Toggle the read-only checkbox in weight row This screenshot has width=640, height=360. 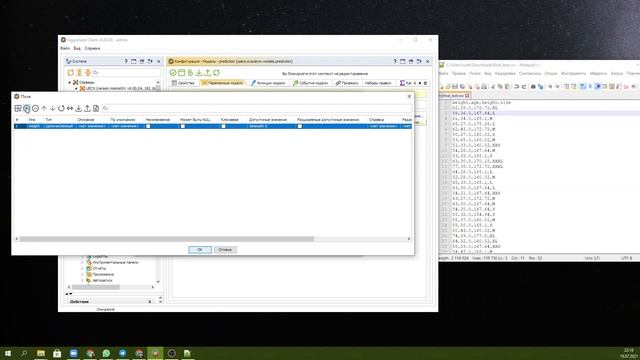148,127
